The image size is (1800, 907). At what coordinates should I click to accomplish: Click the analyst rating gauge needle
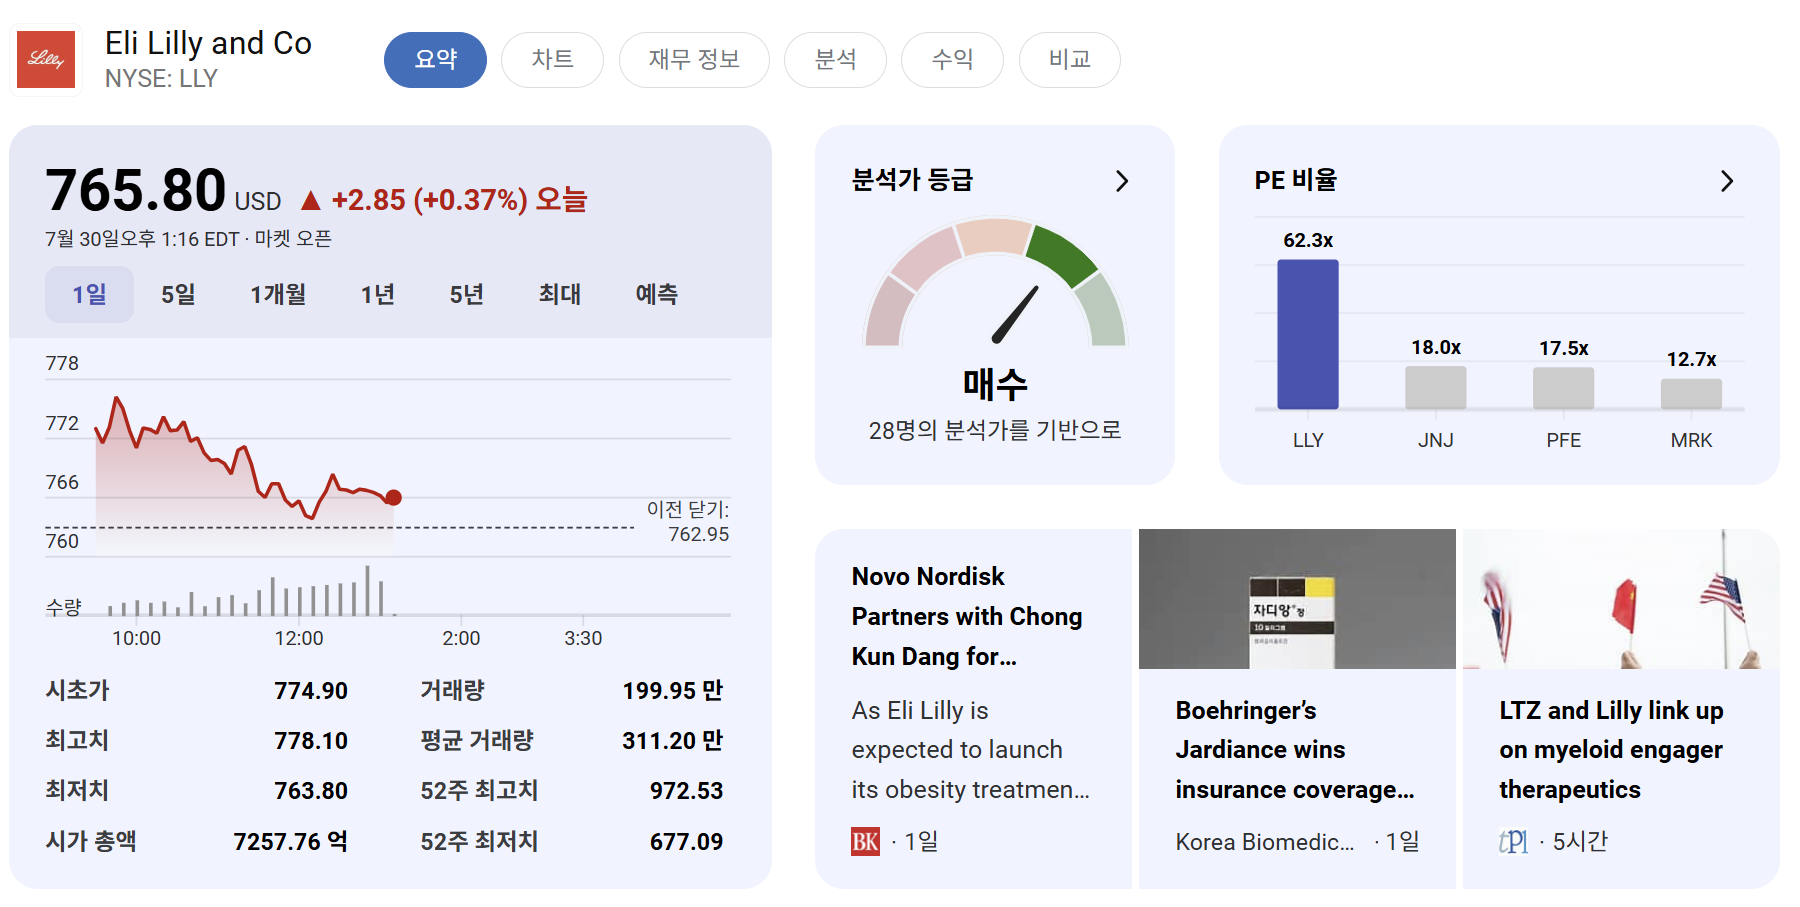point(1015,315)
